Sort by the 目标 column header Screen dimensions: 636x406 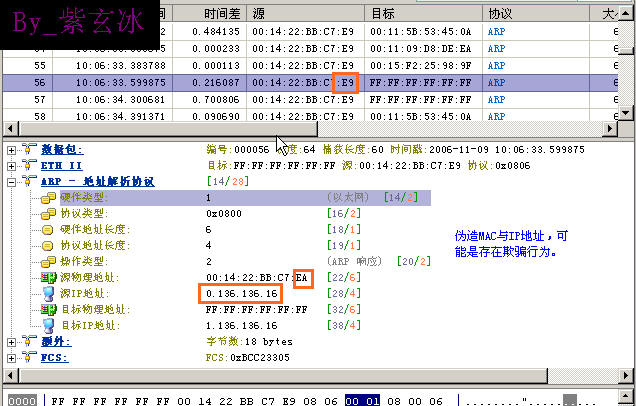(x=423, y=14)
